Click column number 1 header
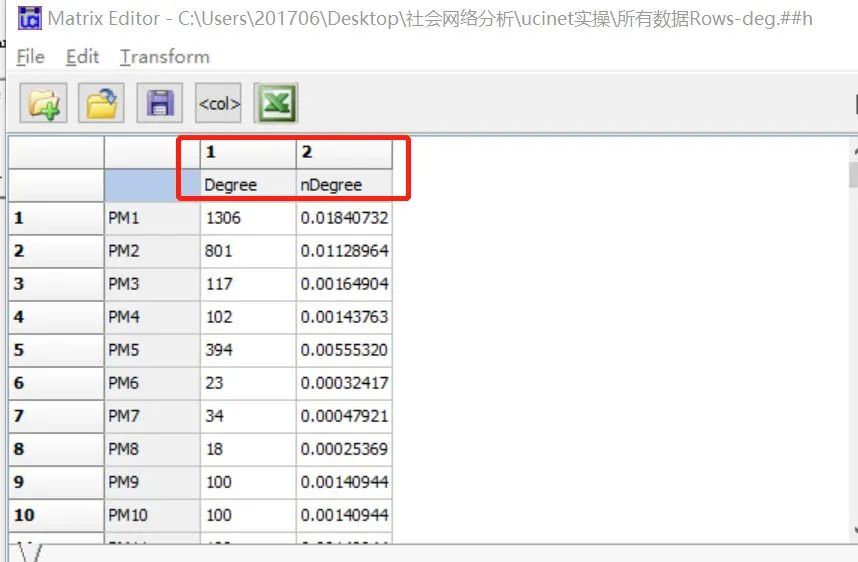 point(248,152)
